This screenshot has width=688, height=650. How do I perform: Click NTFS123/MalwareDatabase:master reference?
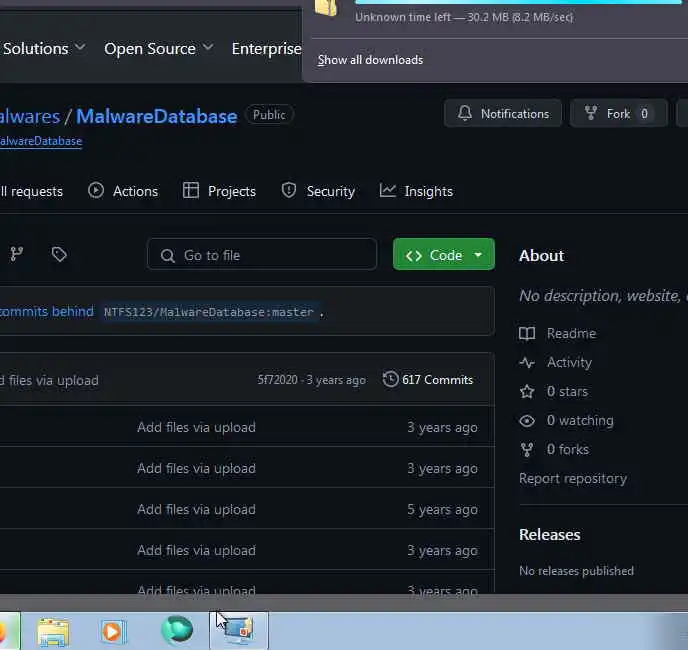(x=209, y=312)
